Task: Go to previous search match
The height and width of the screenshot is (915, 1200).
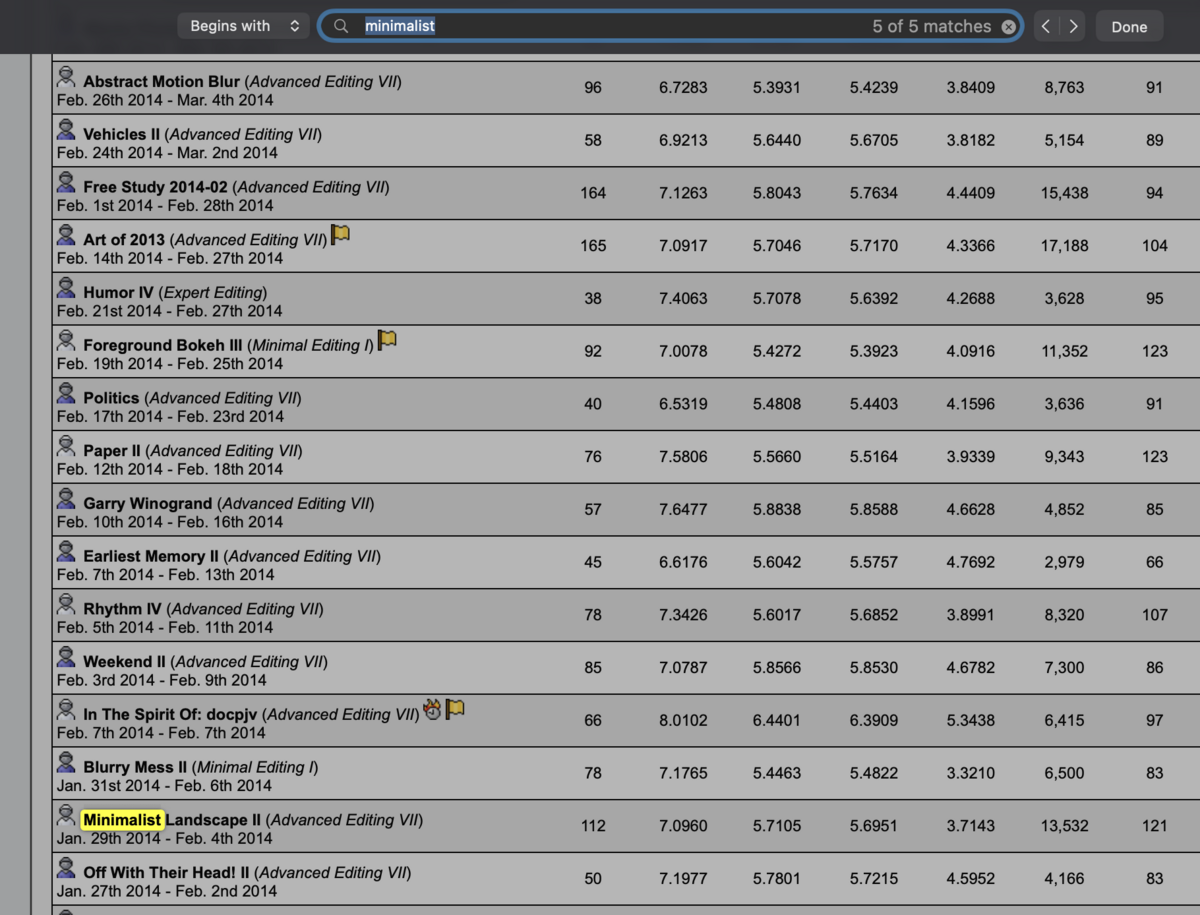Action: coord(1046,26)
